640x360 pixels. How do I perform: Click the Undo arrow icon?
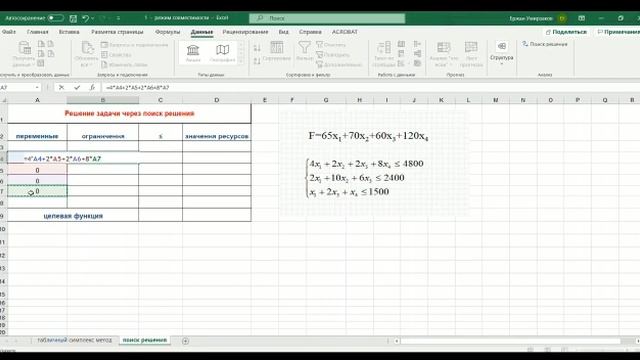coord(85,18)
